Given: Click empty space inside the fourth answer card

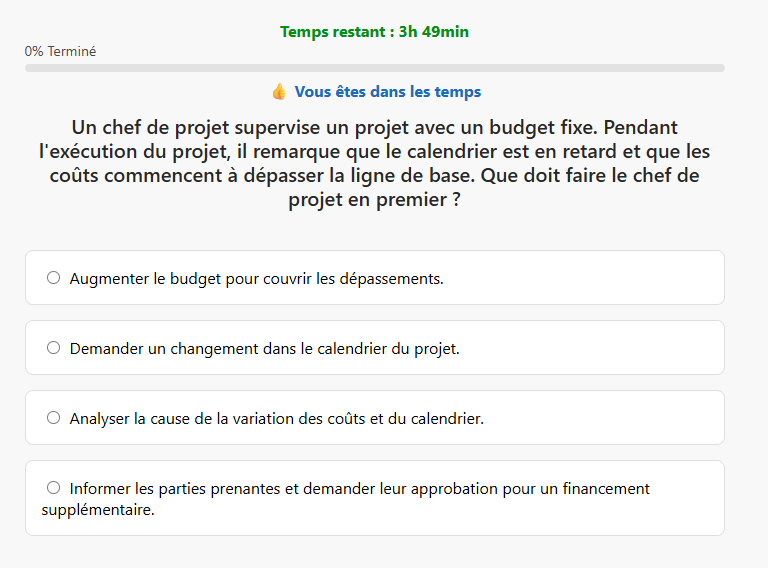Looking at the screenshot, I should pyautogui.click(x=500, y=512).
